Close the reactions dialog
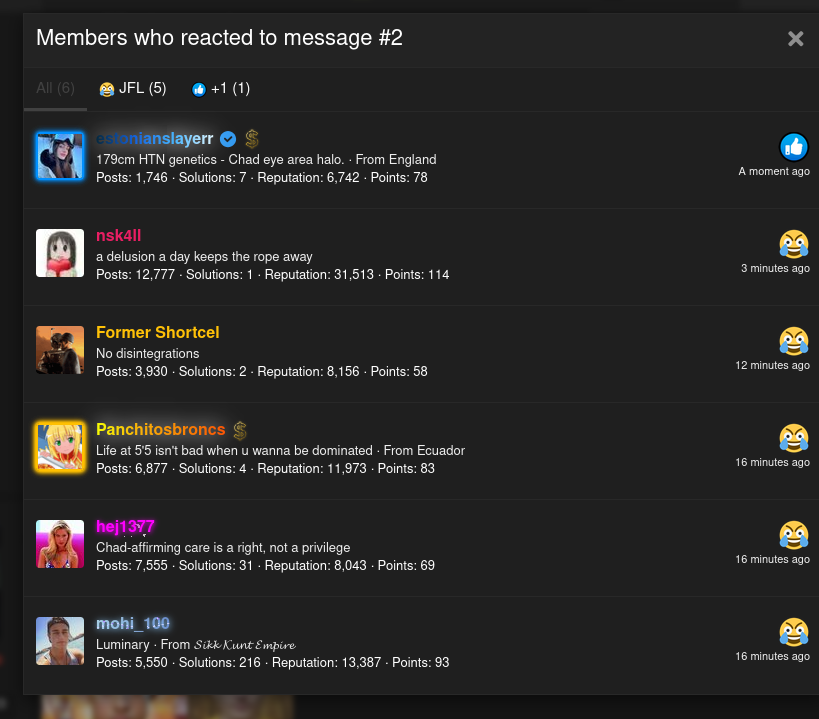The height and width of the screenshot is (719, 819). pyautogui.click(x=795, y=39)
